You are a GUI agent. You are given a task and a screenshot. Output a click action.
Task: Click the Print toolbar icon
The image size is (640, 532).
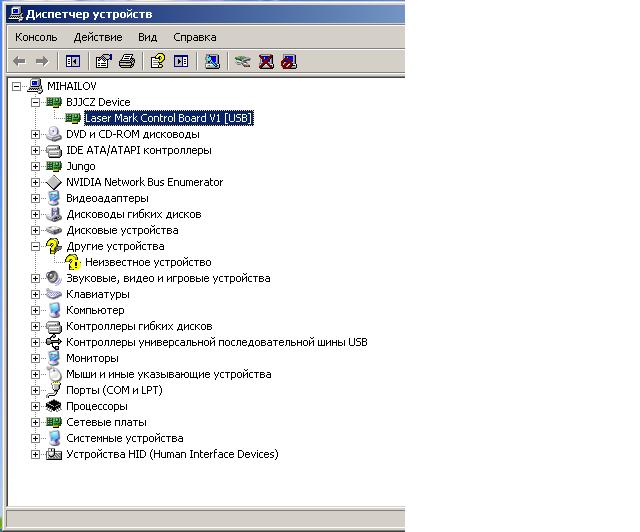(127, 62)
